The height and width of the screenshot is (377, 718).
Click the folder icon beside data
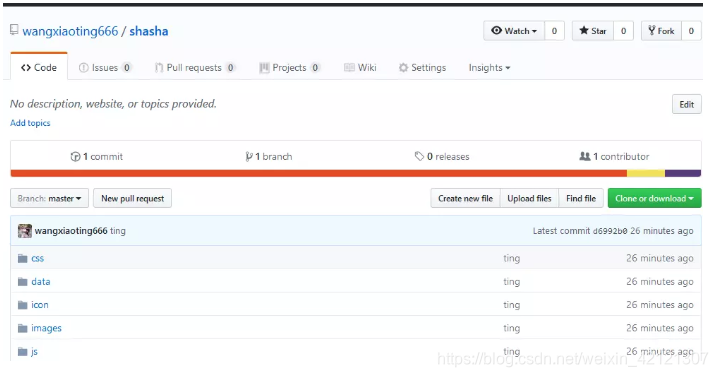[22, 282]
